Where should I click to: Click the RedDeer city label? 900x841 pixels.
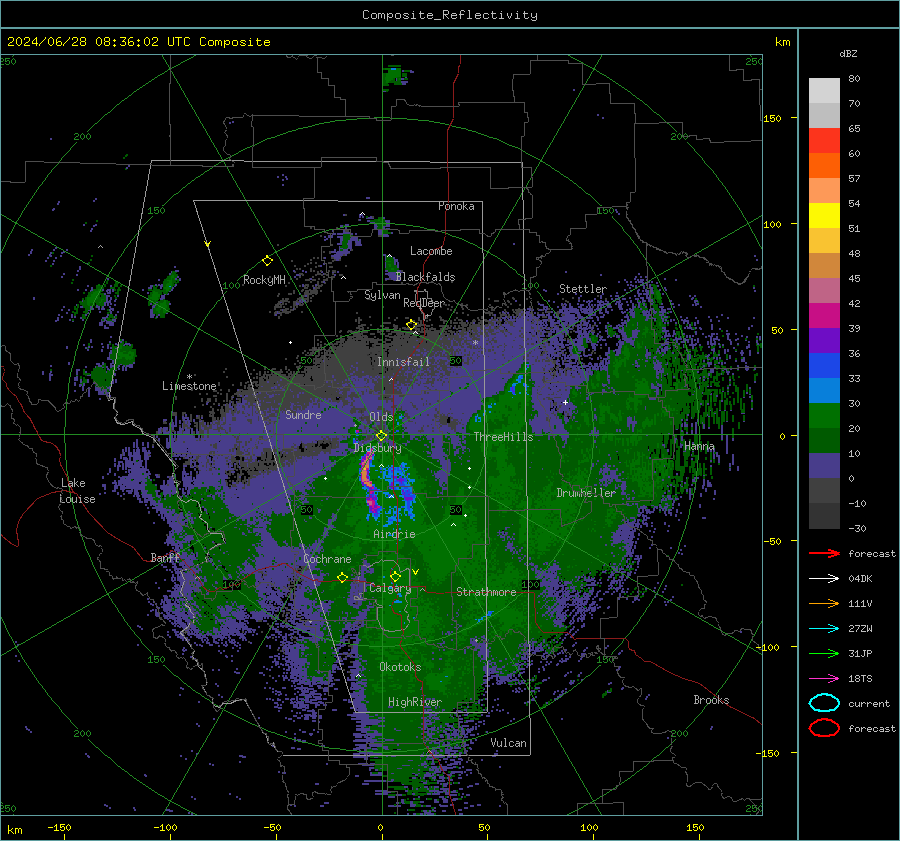pyautogui.click(x=424, y=303)
